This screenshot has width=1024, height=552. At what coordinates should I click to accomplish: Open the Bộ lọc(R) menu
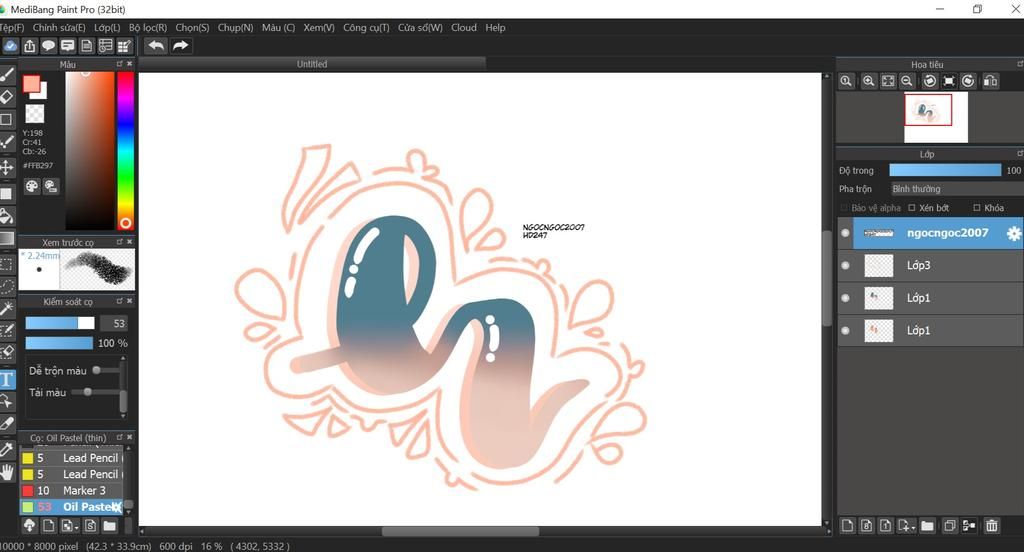click(148, 27)
